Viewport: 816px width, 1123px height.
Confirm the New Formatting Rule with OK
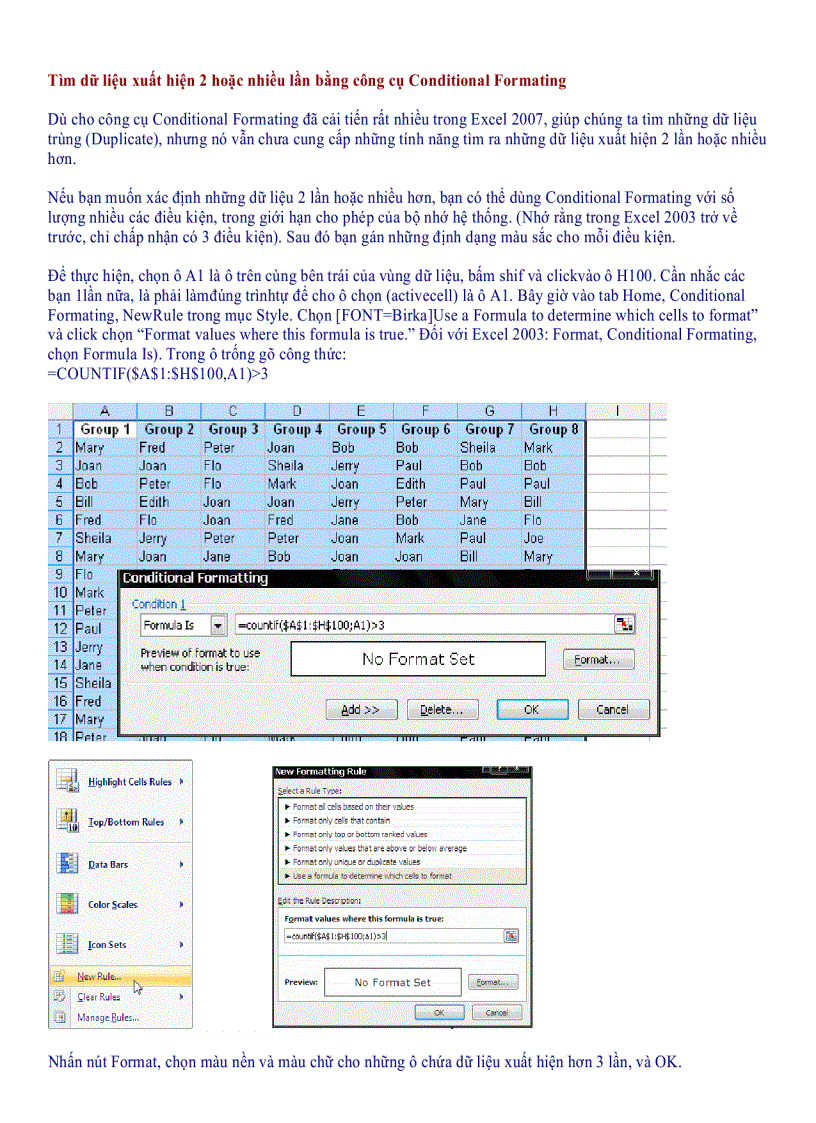440,1011
